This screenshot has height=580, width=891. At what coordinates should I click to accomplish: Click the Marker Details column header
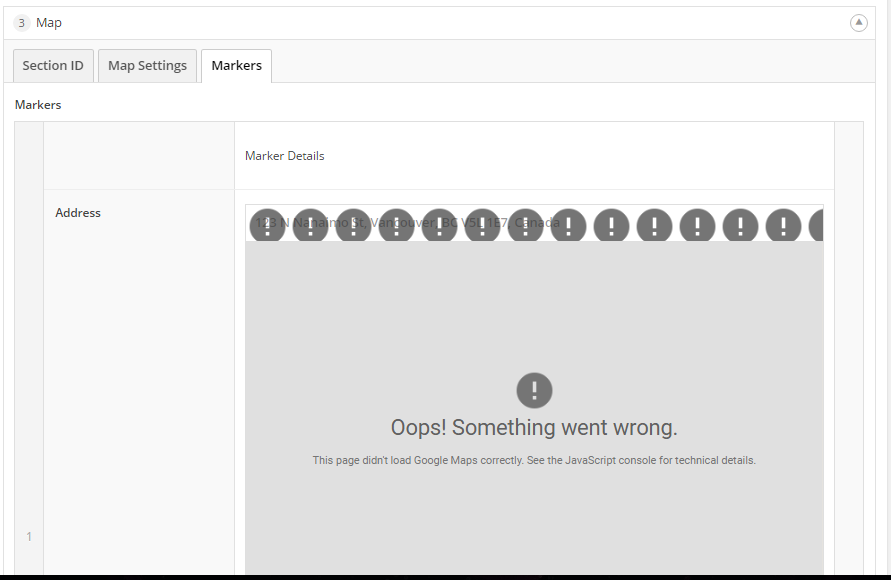(x=285, y=156)
